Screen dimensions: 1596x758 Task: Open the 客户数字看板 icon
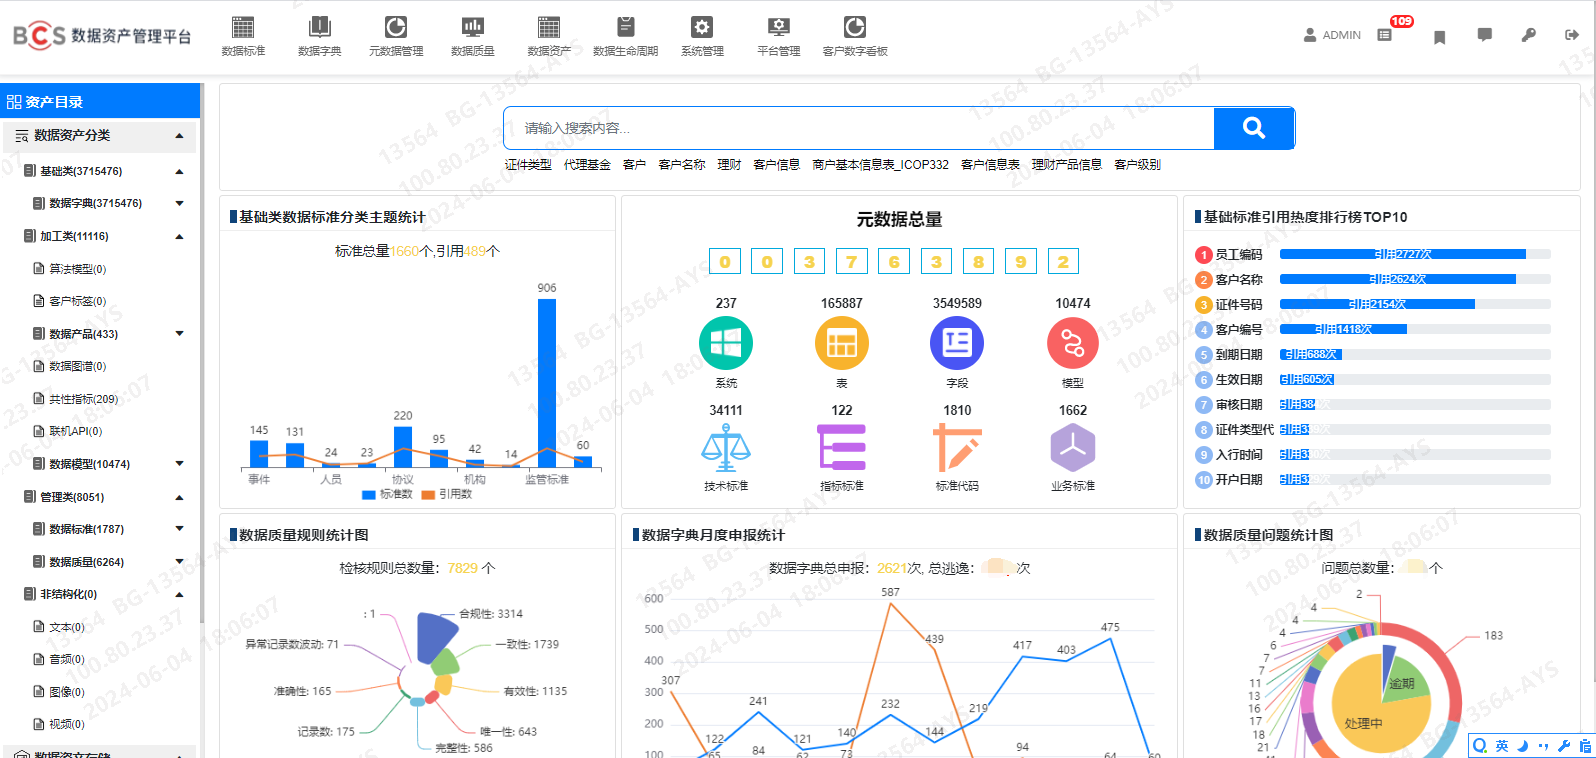855,27
